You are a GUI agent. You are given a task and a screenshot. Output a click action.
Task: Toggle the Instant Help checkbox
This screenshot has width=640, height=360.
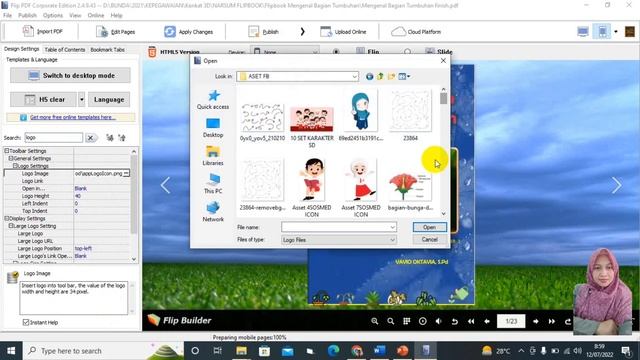[x=26, y=322]
